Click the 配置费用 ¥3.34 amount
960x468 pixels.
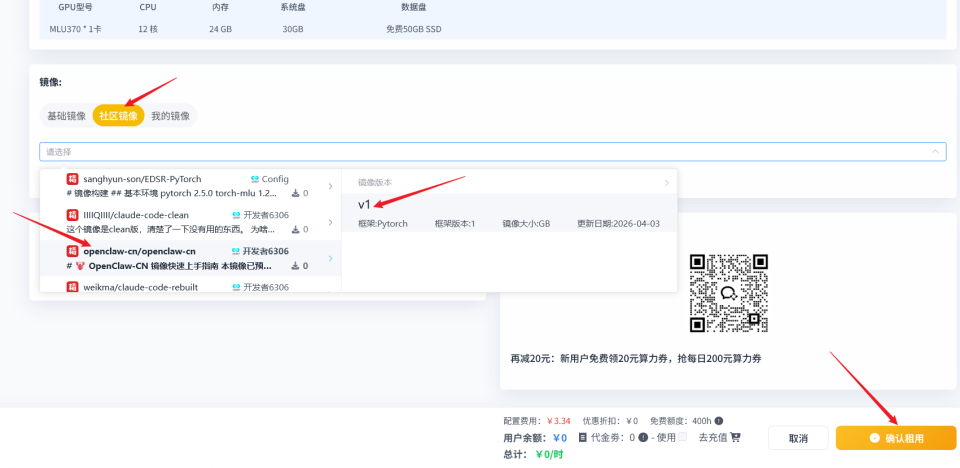coord(558,421)
